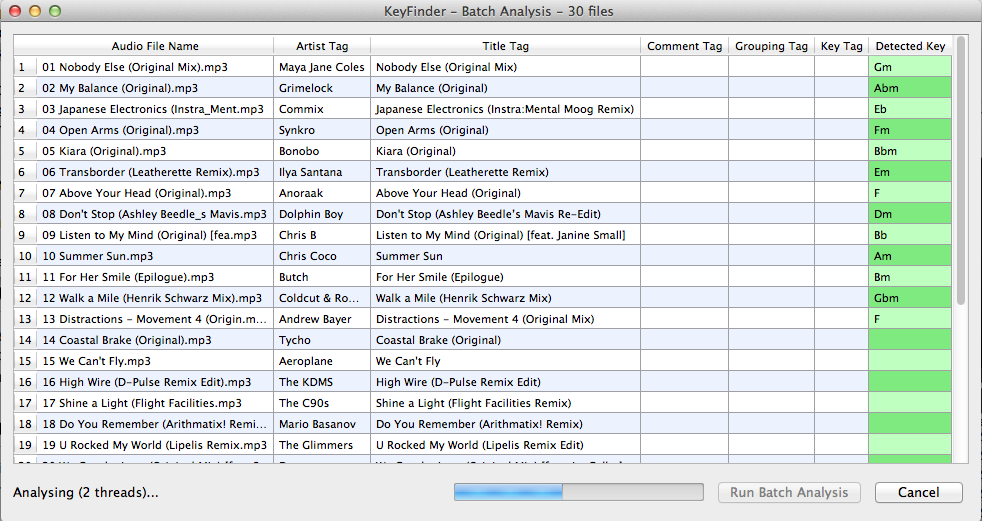Screen dimensions: 982x521
Task: Select file 17 Shine a Light (Flight Facilities.mp3
Action: click(x=155, y=403)
